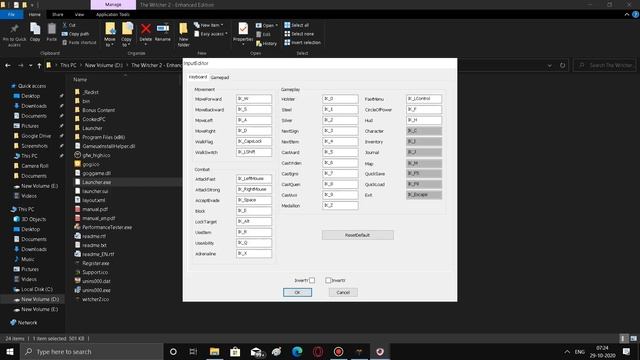Click Select all in the ribbon
Screen dimensions: 640x360
pyautogui.click(x=297, y=25)
